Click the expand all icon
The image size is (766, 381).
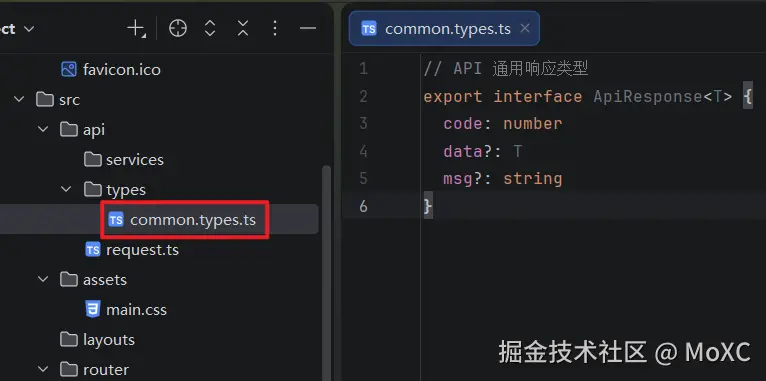tap(210, 29)
